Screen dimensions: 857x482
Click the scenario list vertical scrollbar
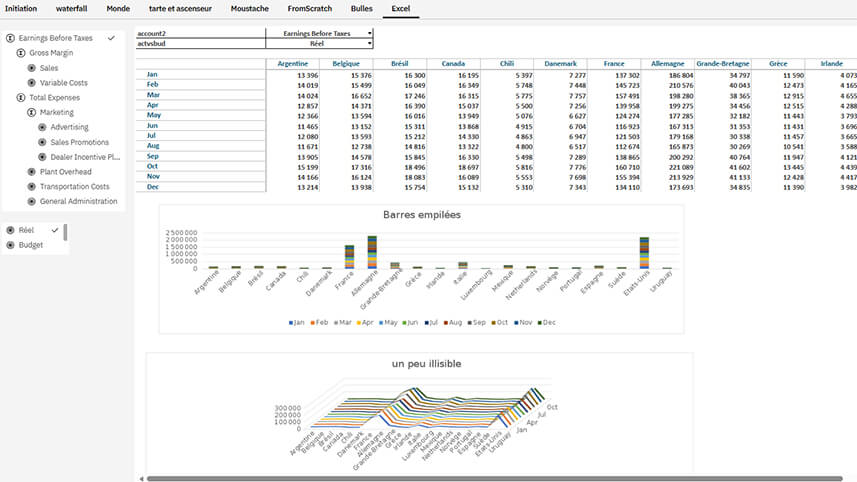[x=66, y=232]
